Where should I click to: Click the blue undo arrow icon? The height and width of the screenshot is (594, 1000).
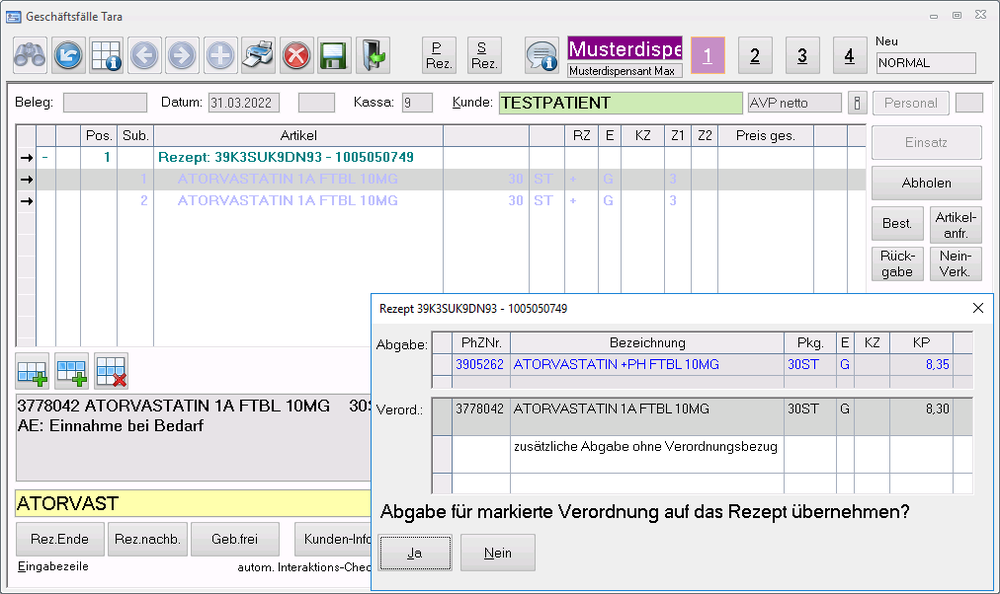68,55
